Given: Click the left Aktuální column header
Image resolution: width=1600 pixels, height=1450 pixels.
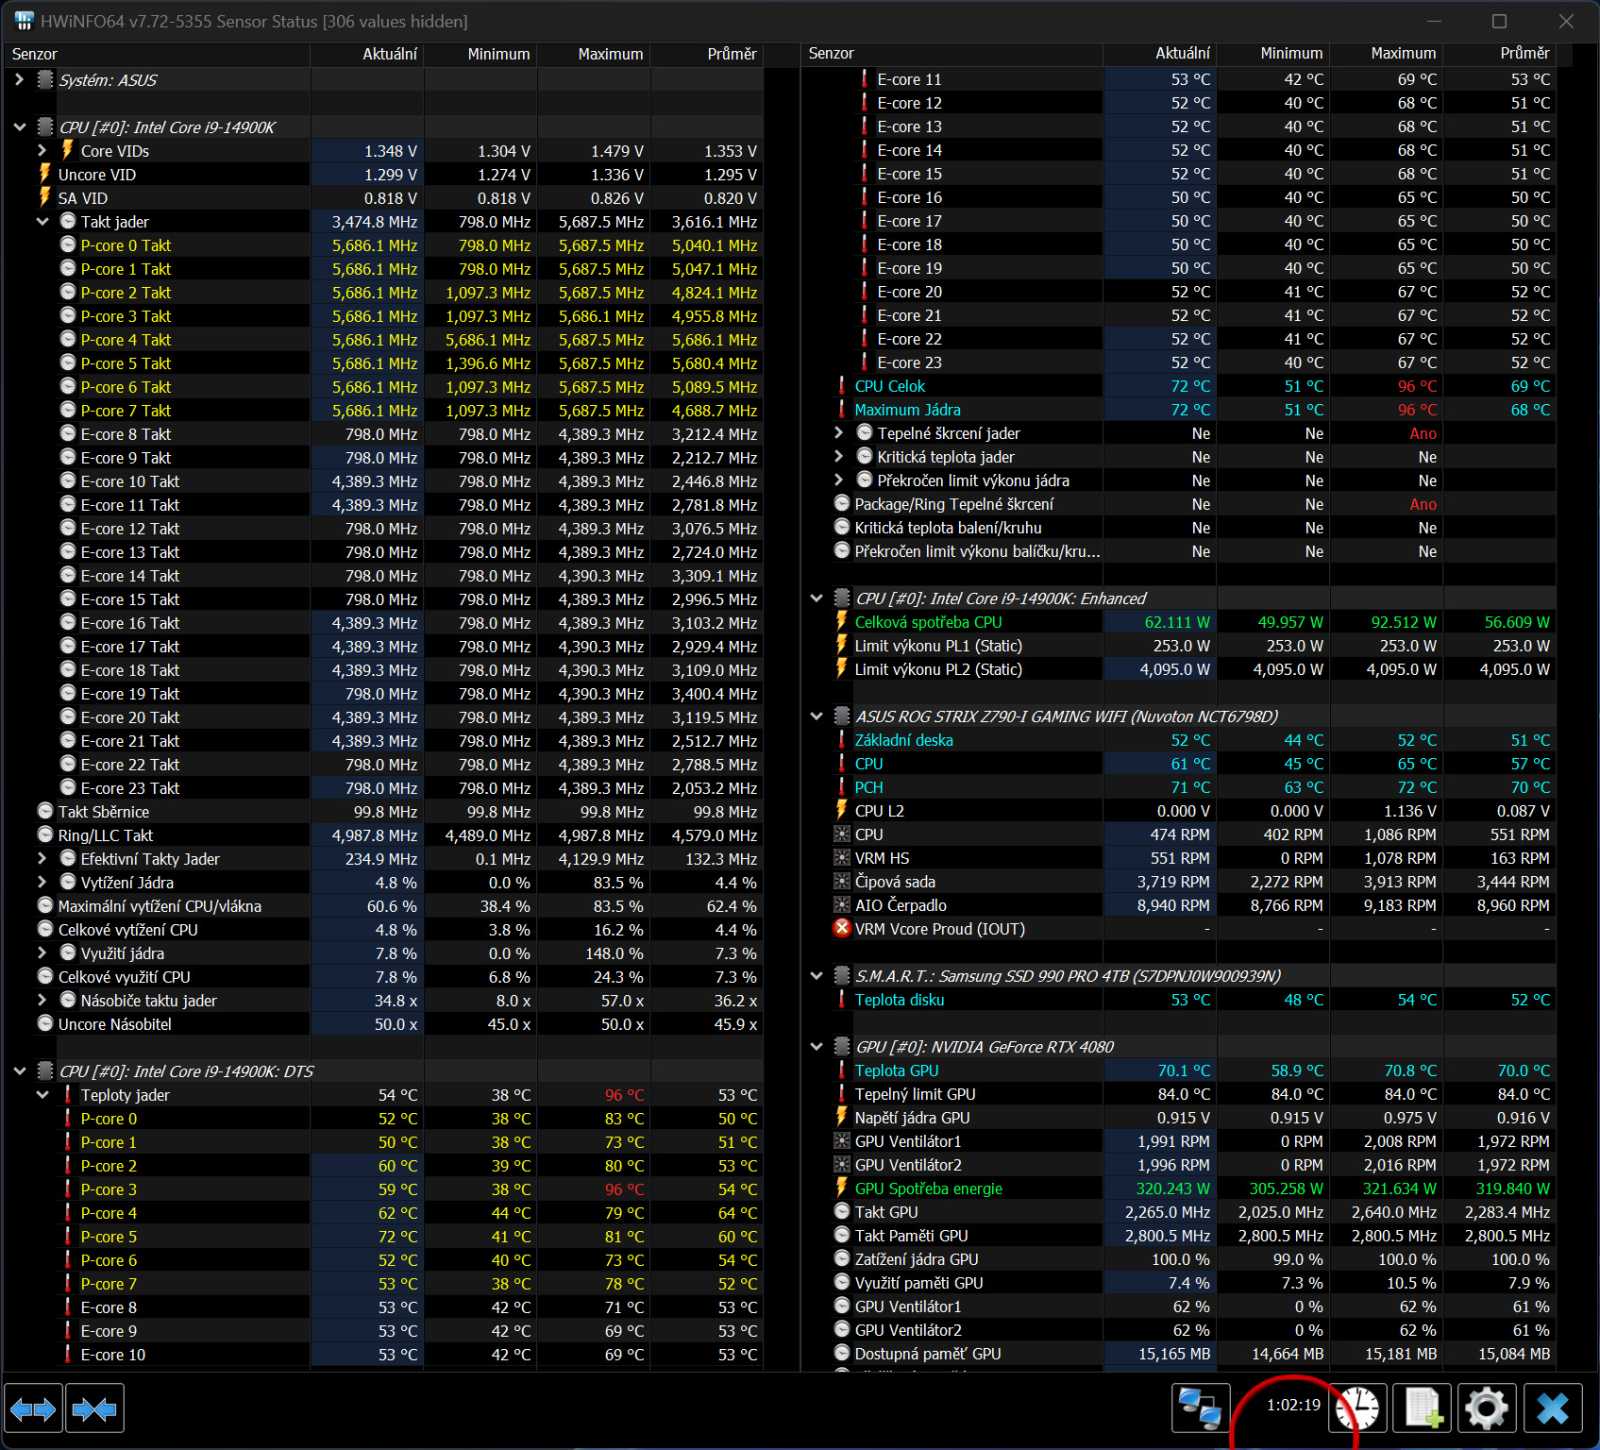Looking at the screenshot, I should tap(367, 54).
